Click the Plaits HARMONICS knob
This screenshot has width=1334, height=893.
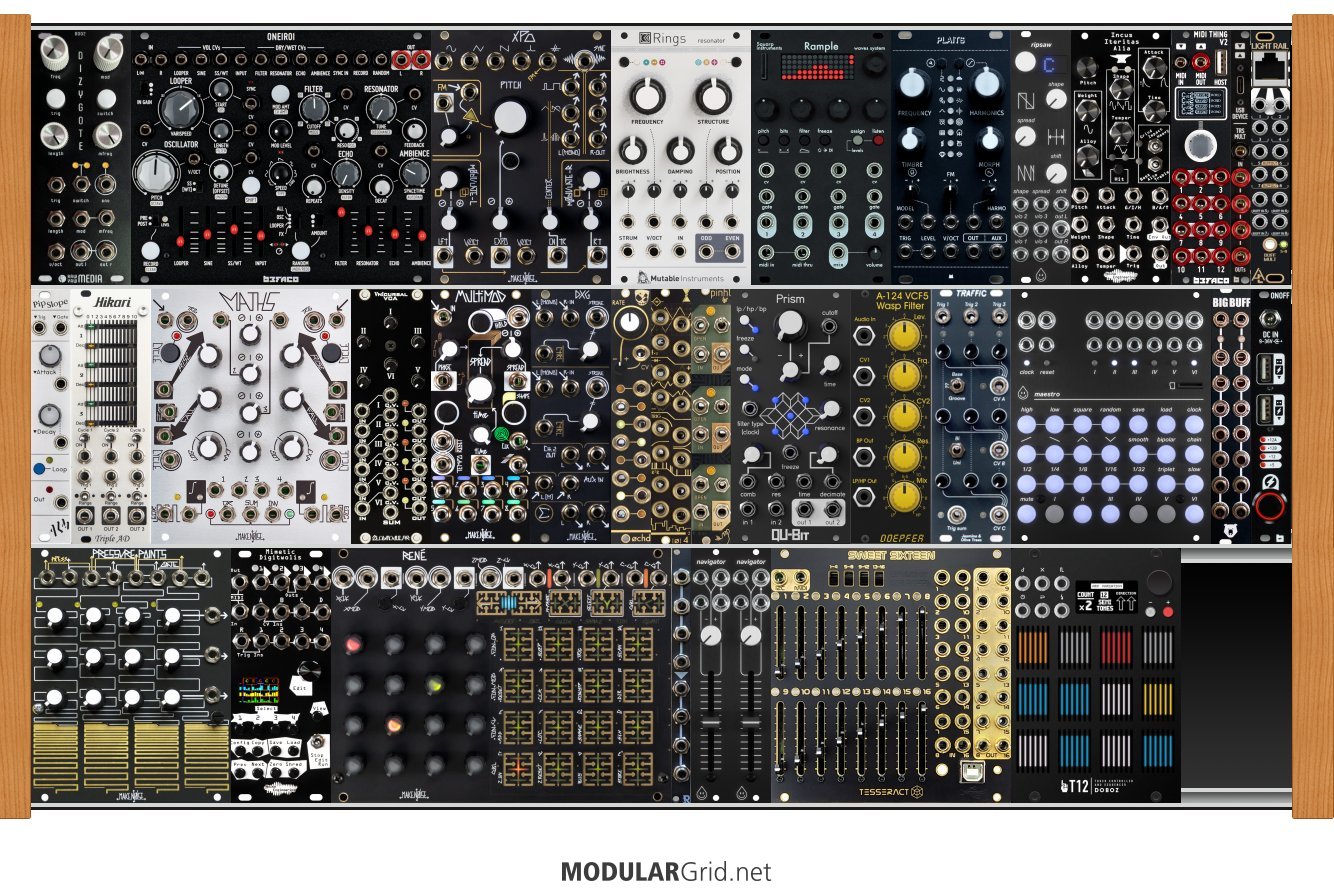[988, 84]
